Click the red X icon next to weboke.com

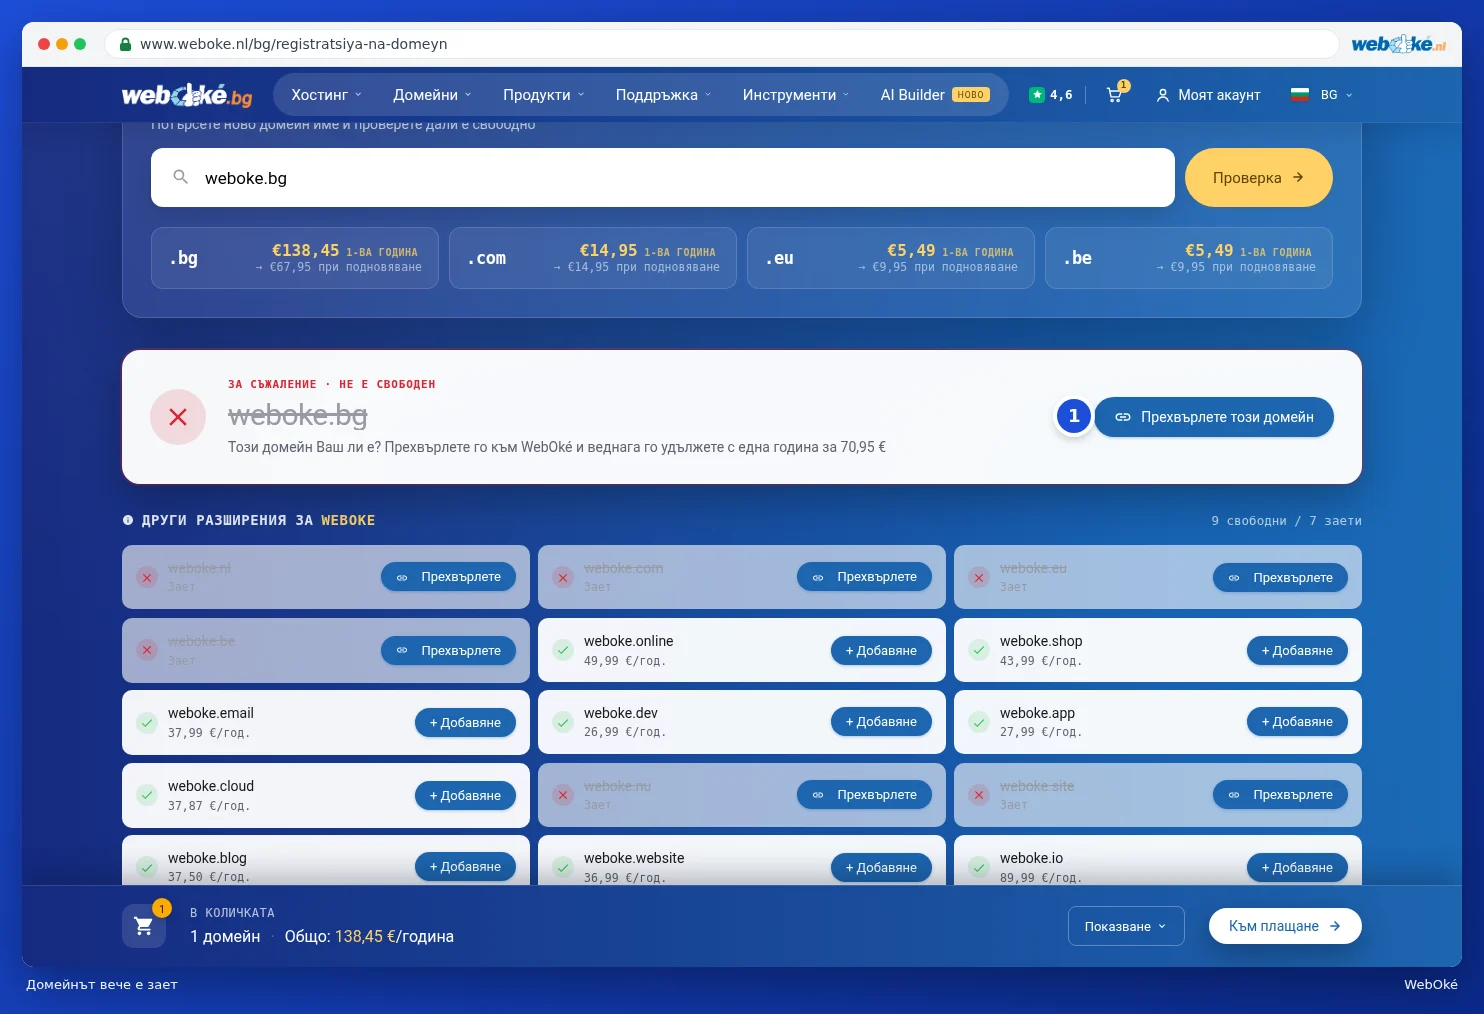click(563, 577)
